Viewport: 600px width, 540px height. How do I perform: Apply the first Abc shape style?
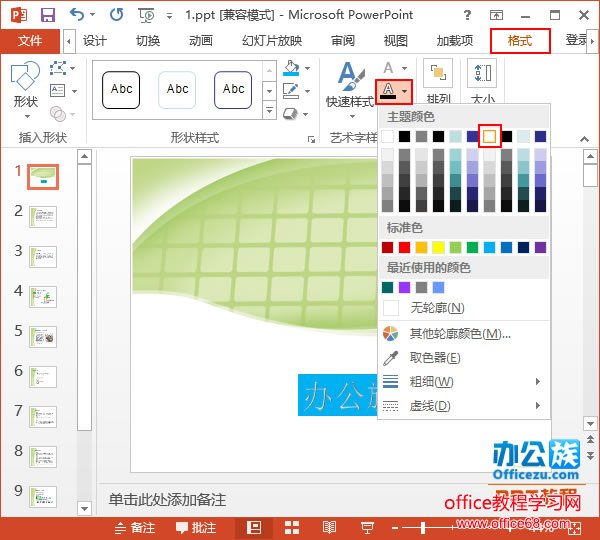click(x=122, y=90)
